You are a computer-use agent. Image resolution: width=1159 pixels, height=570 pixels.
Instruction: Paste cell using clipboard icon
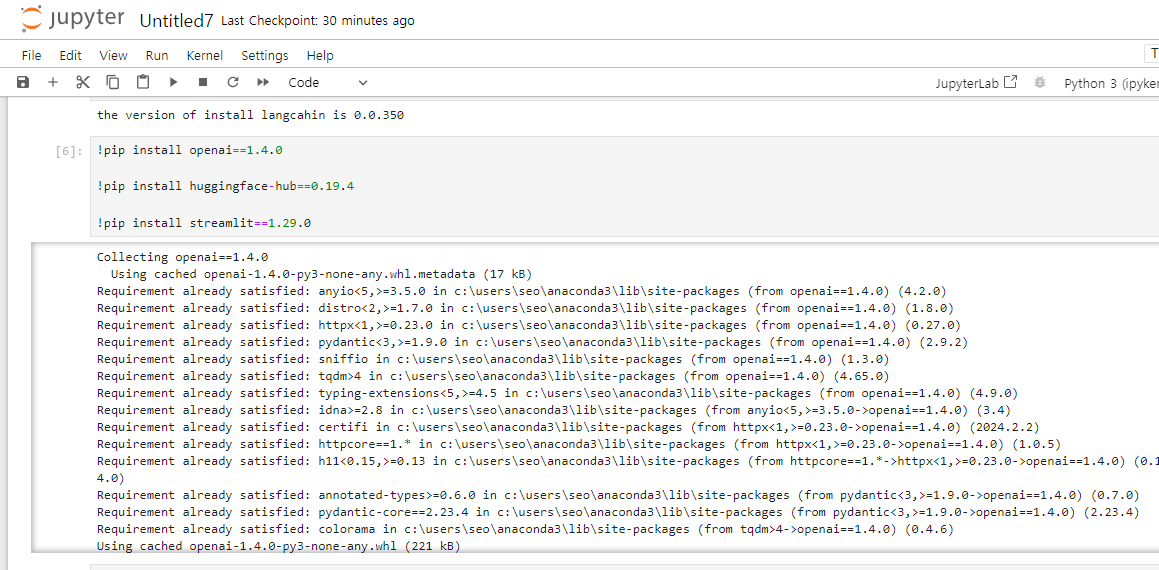(143, 83)
